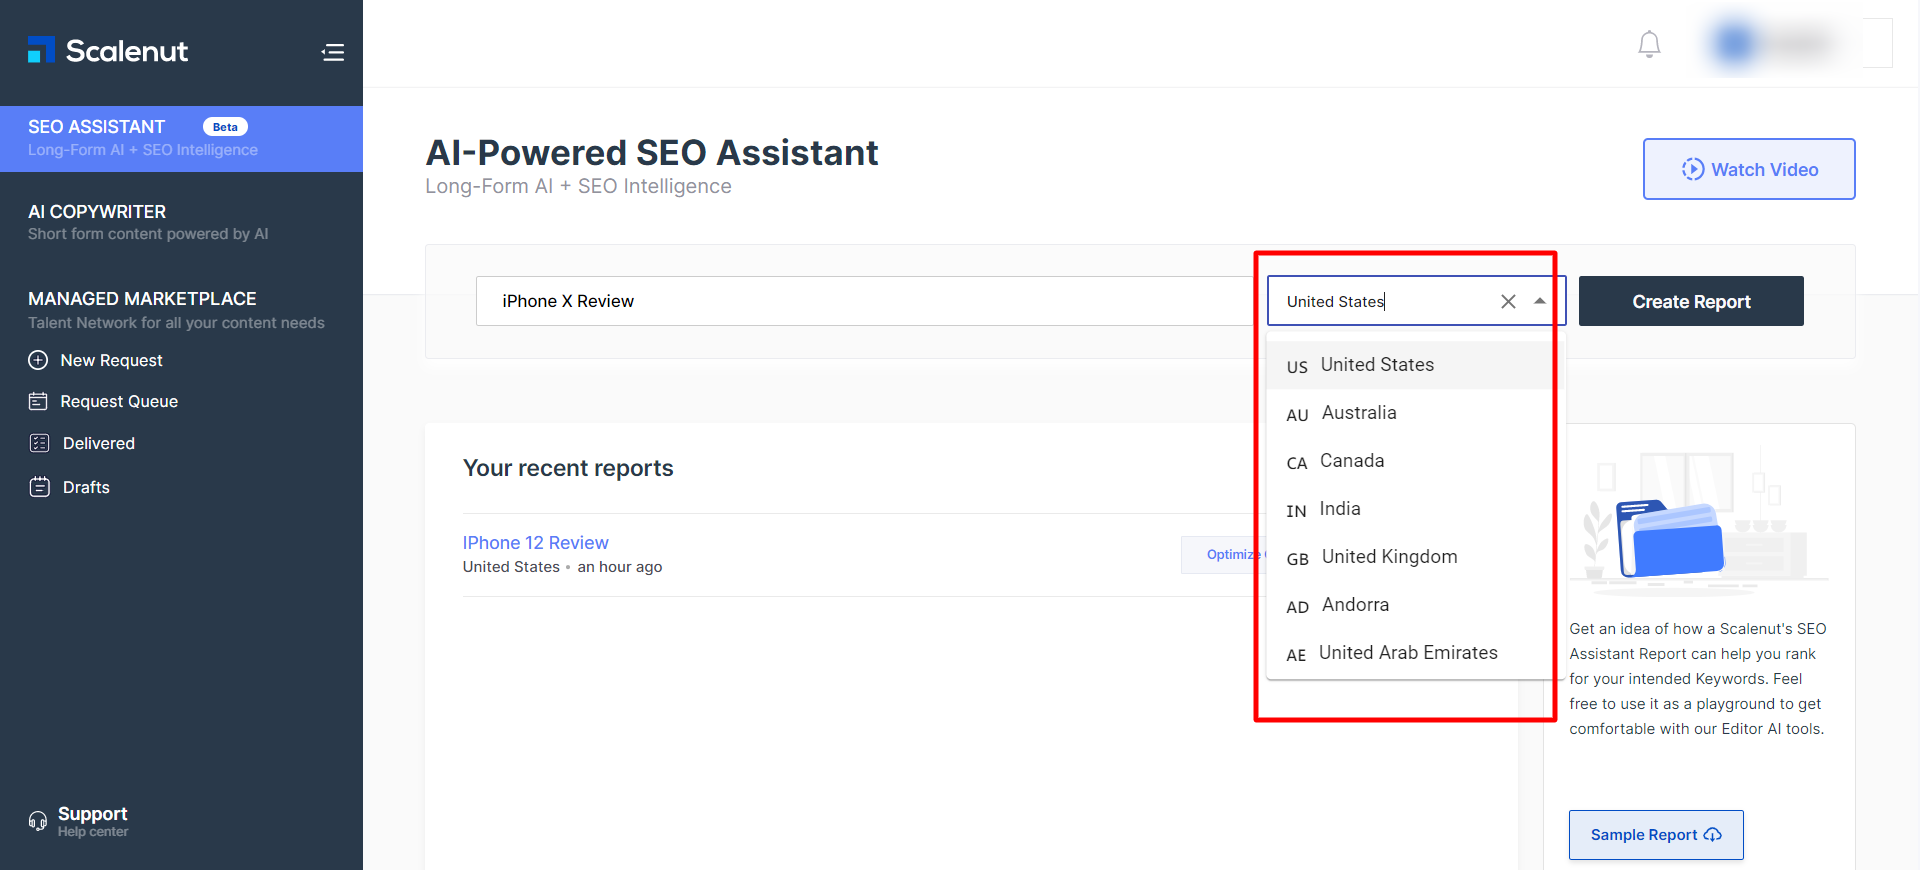This screenshot has height=870, width=1920.
Task: Open the IPhone 12 Review report
Action: 535,542
